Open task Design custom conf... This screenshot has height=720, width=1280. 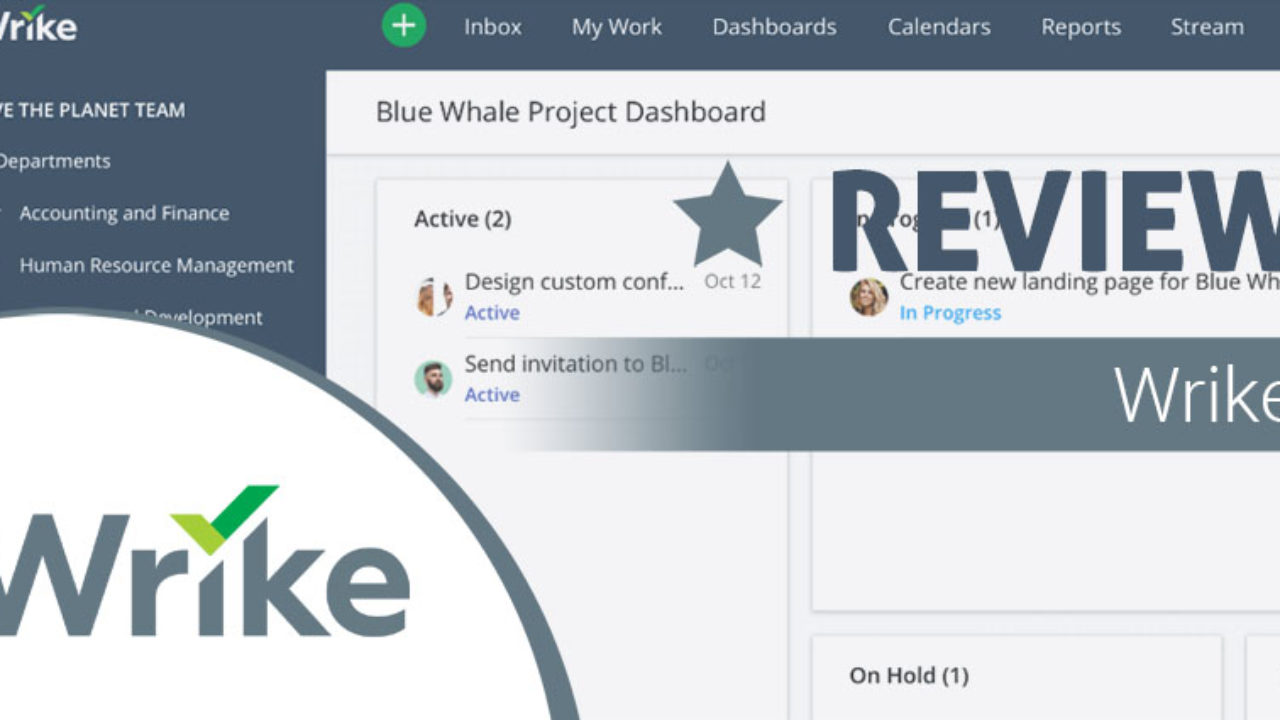[575, 282]
